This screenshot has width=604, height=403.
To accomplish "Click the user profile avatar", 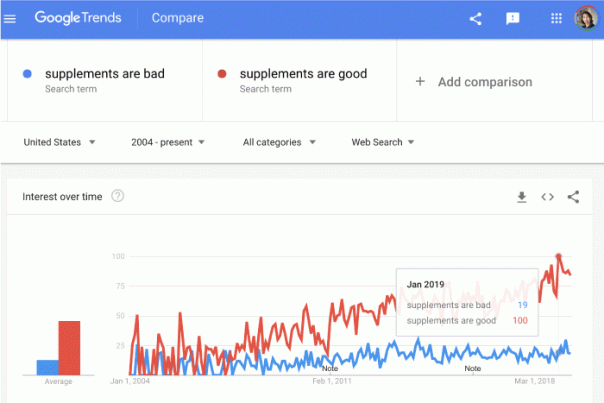I will (x=585, y=18).
